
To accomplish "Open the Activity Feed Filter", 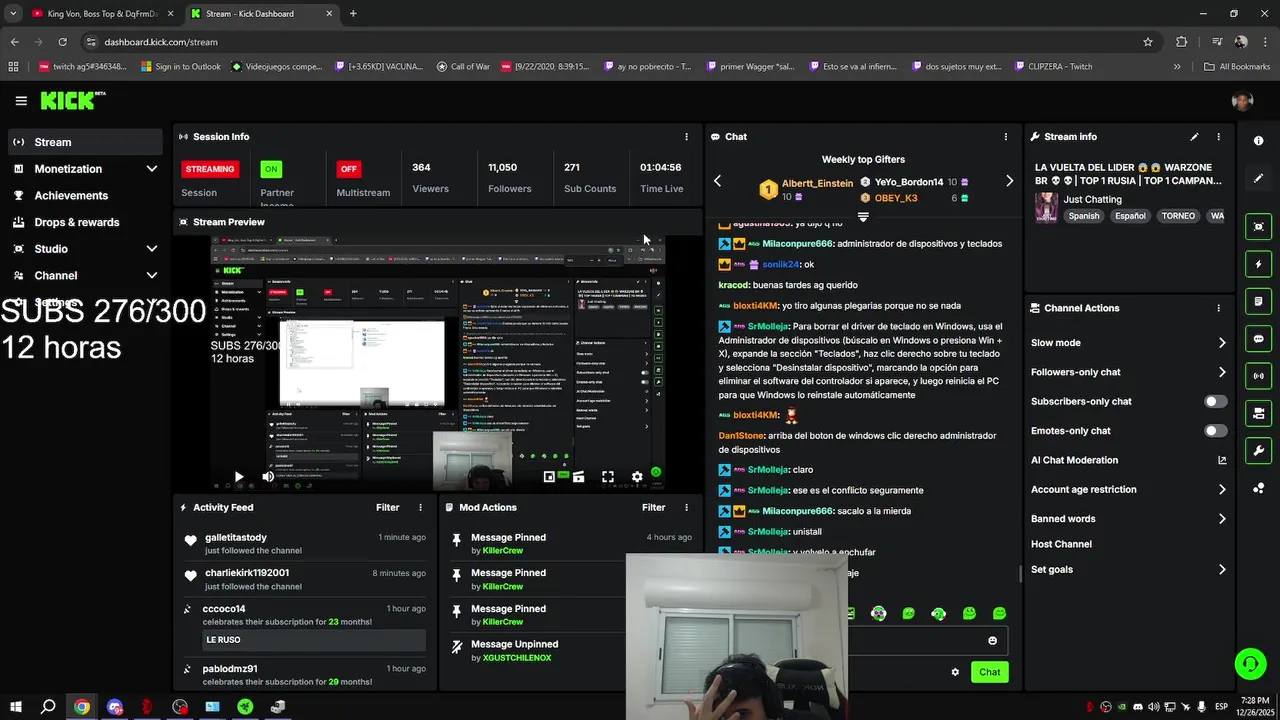I will click(387, 508).
